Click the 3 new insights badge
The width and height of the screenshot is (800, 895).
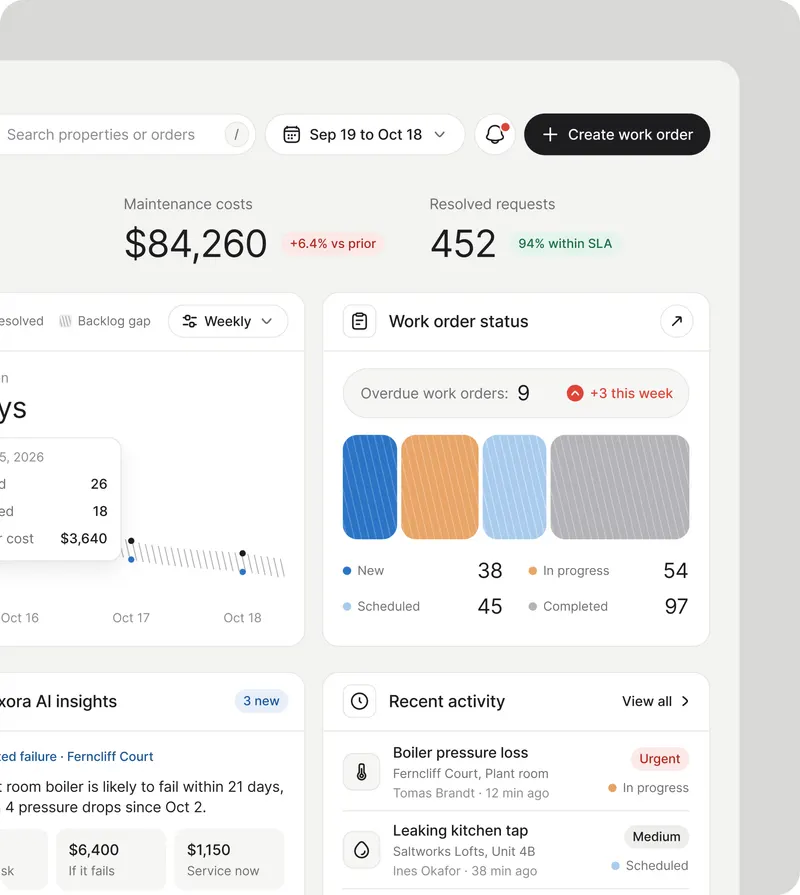click(x=261, y=701)
